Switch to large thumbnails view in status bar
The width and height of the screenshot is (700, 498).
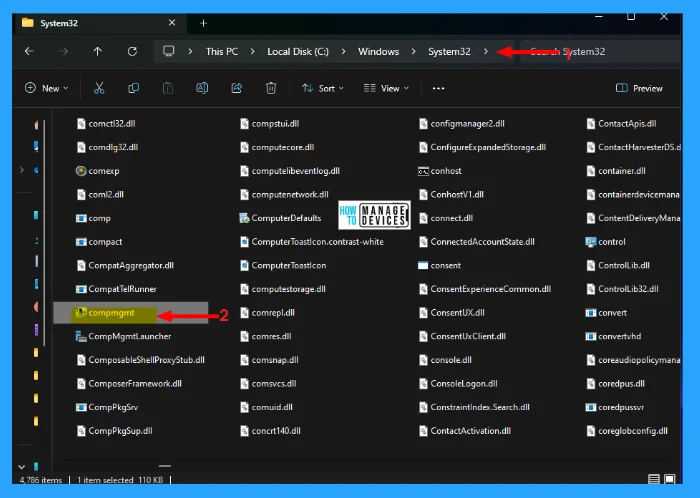coord(670,479)
